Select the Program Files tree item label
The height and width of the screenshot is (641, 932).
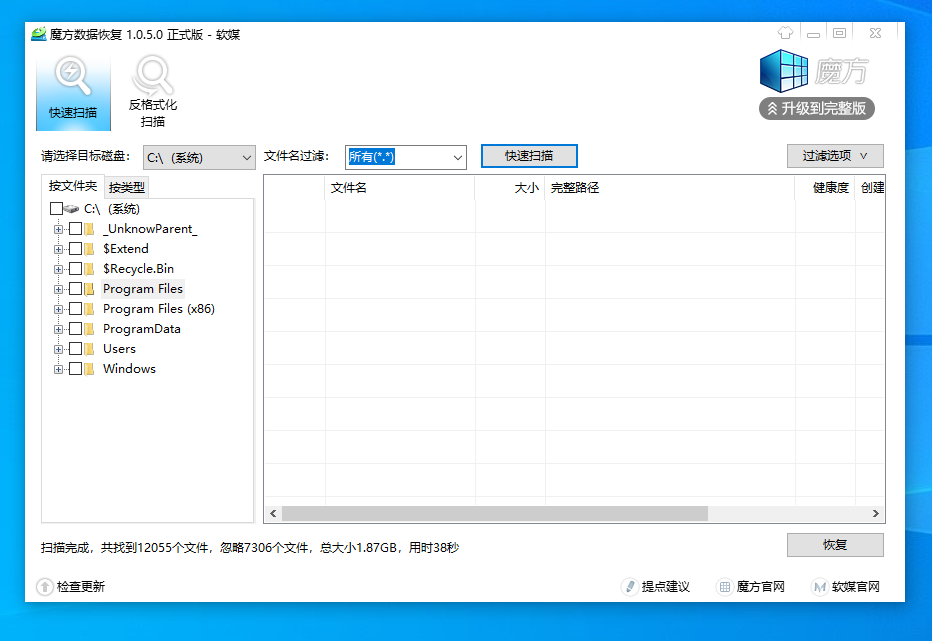[x=143, y=289]
